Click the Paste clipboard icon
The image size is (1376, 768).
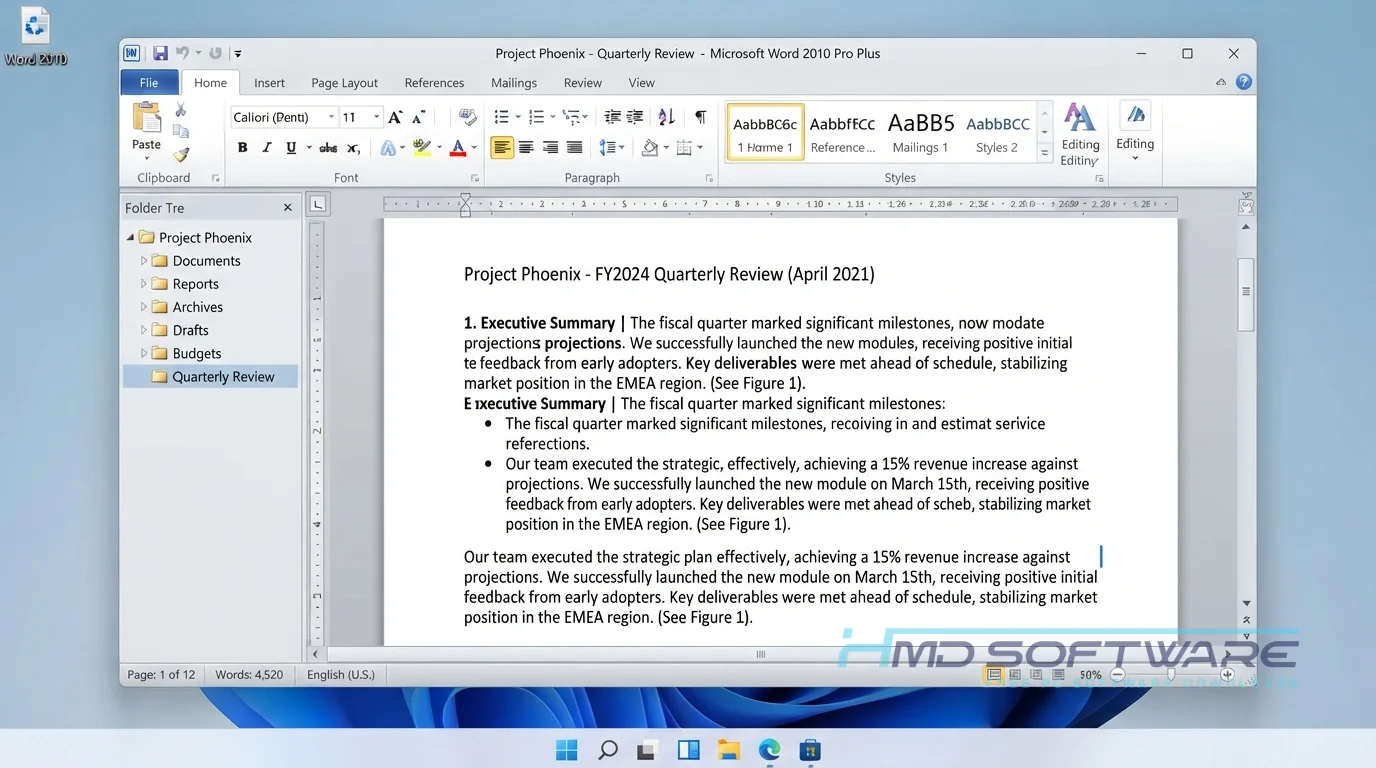pyautogui.click(x=146, y=118)
